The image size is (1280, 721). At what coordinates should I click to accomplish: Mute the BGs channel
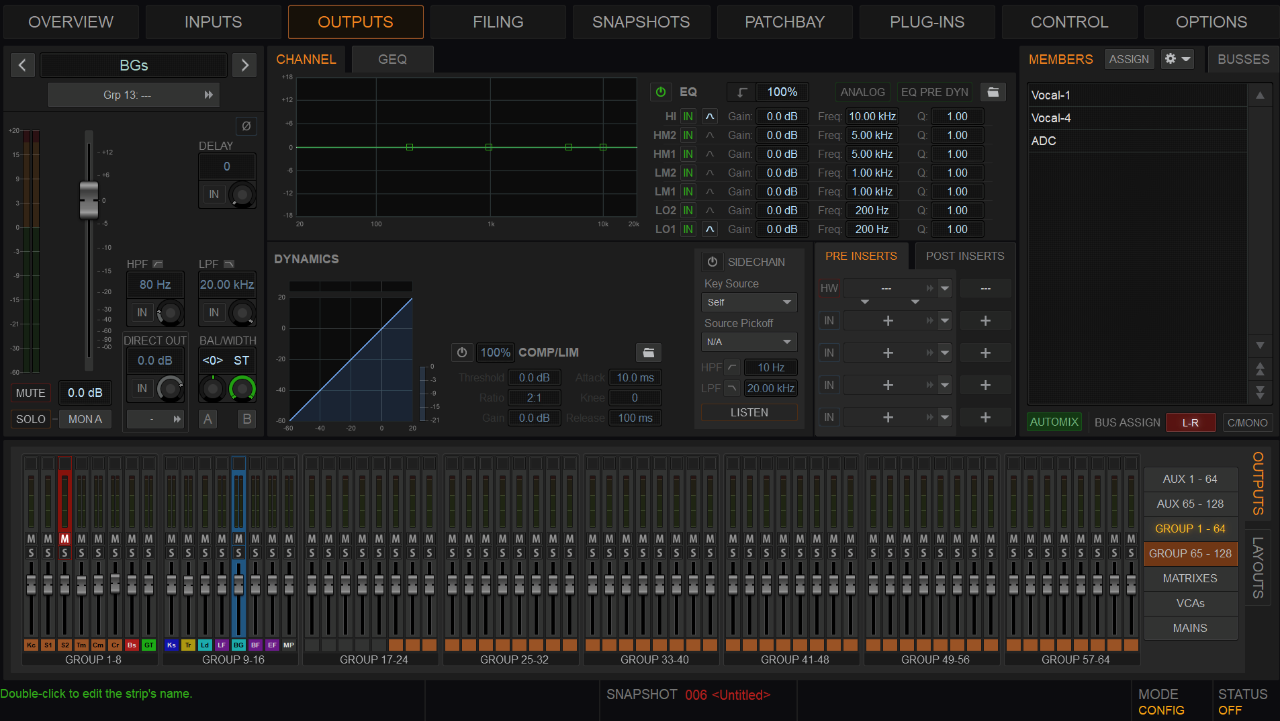(x=31, y=393)
